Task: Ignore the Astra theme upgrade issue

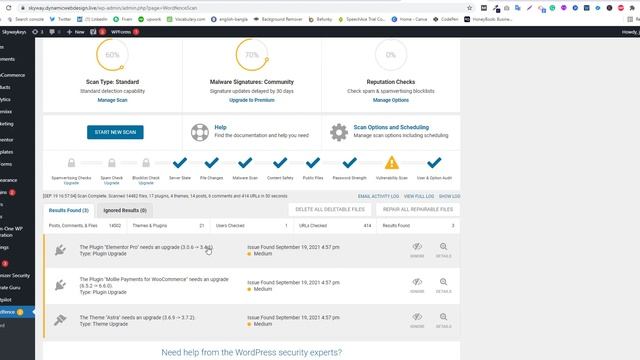Action: [x=417, y=321]
